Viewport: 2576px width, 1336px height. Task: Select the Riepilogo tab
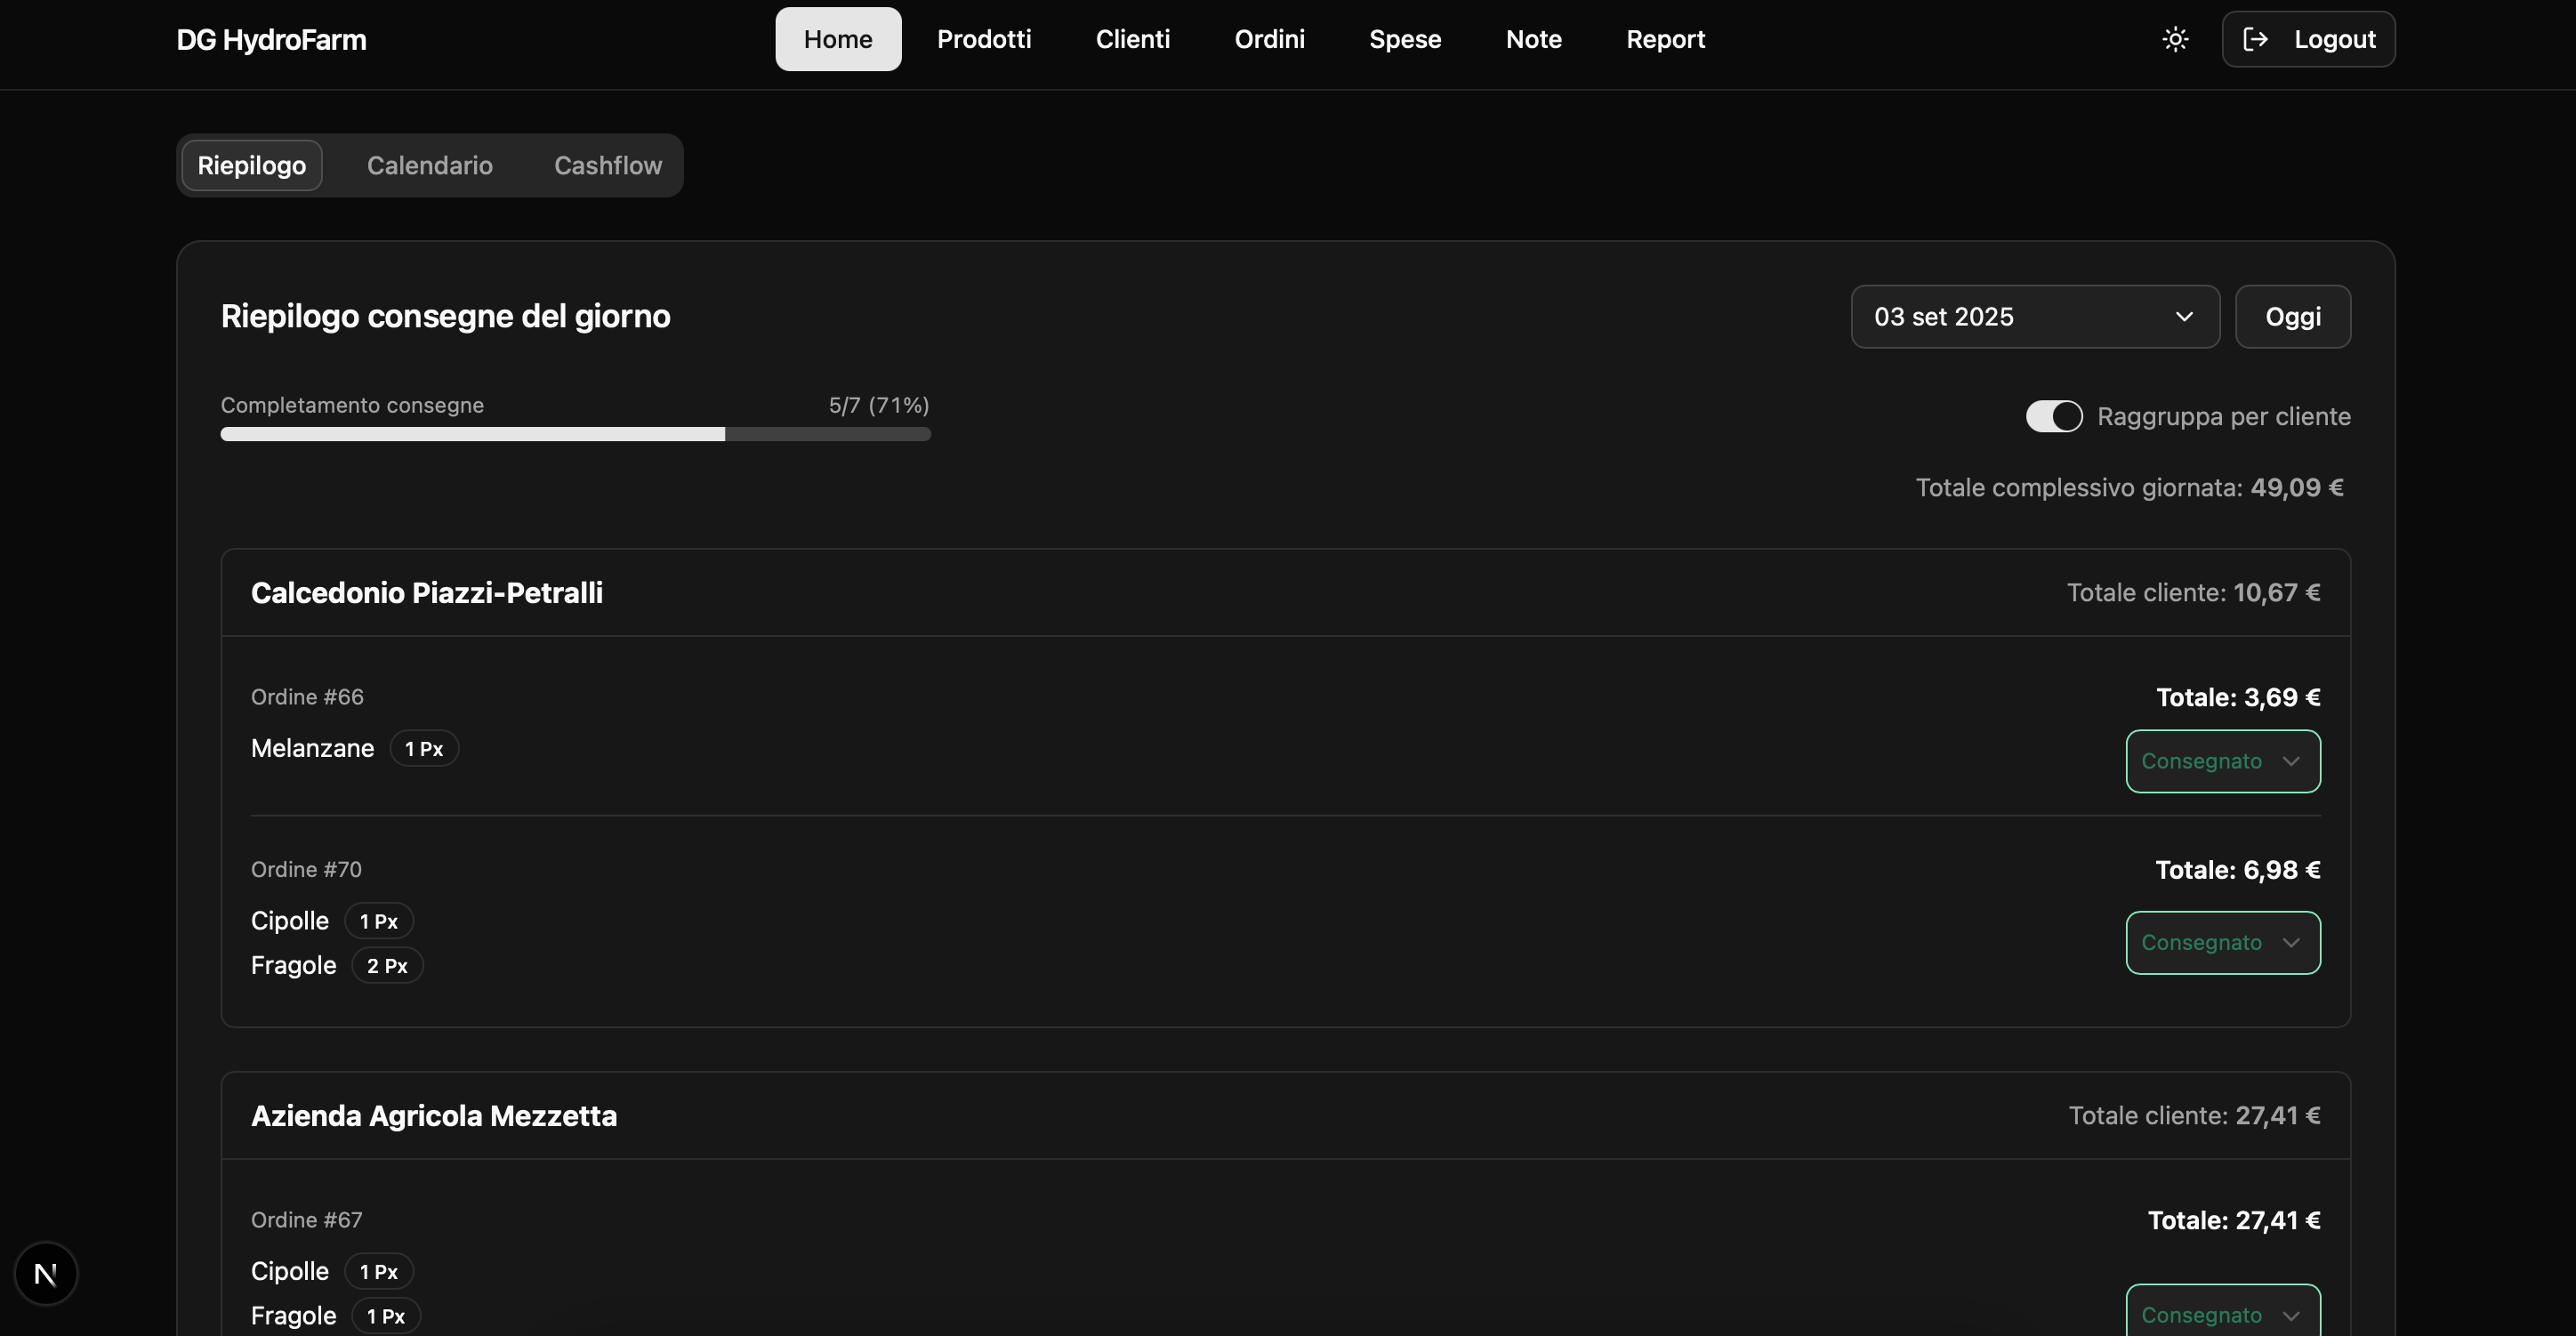coord(252,165)
